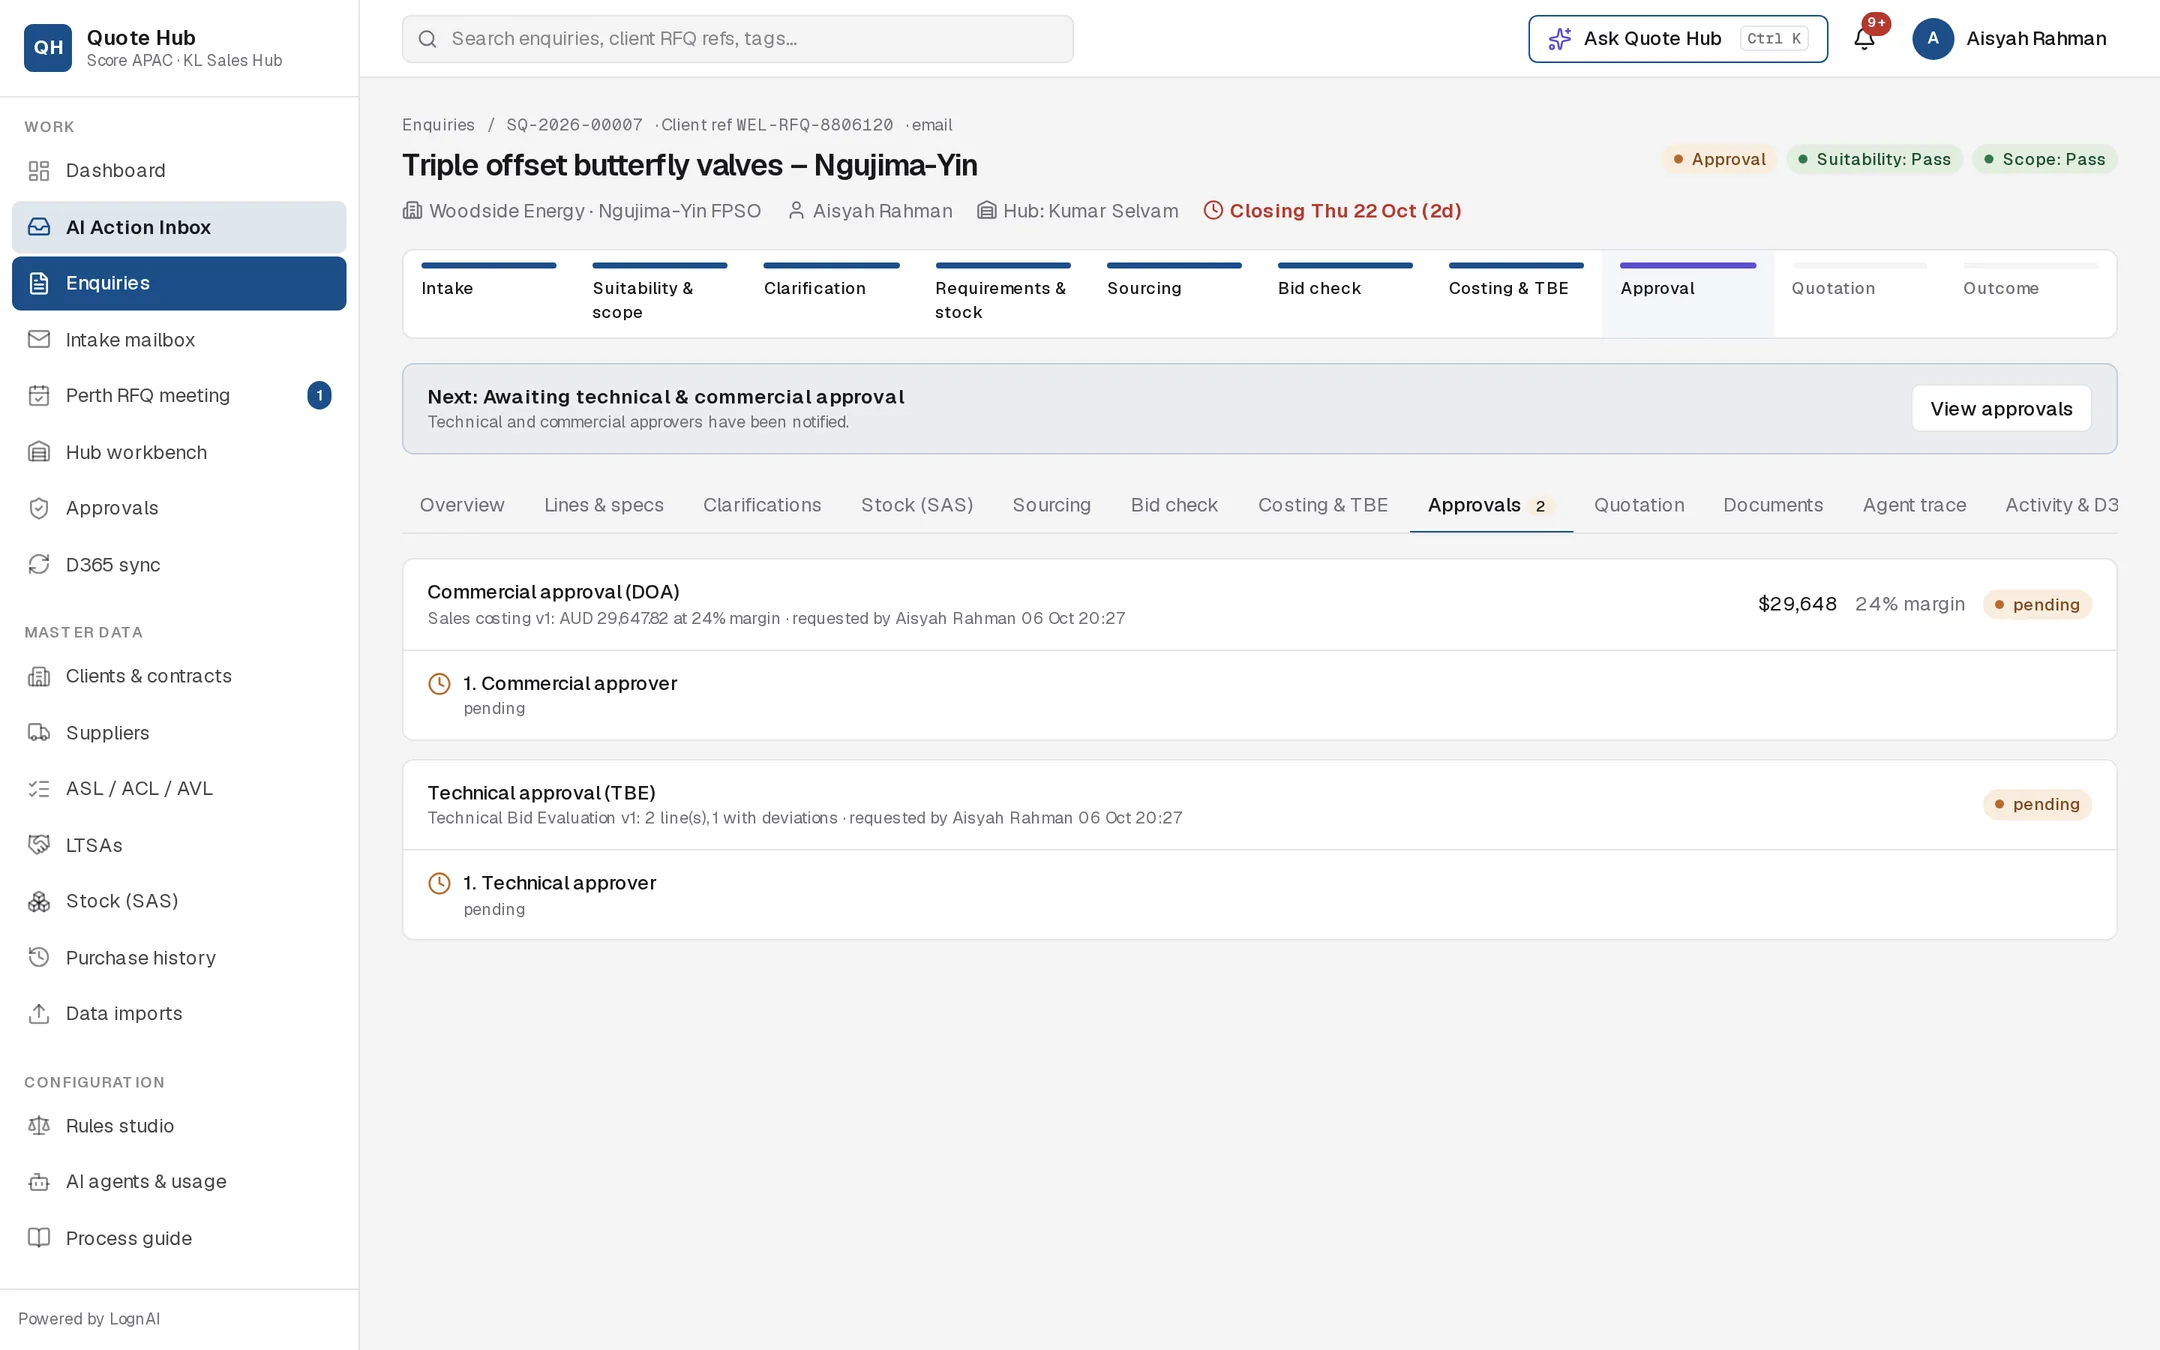Click the Perth RFQ meeting count badge

coord(319,396)
